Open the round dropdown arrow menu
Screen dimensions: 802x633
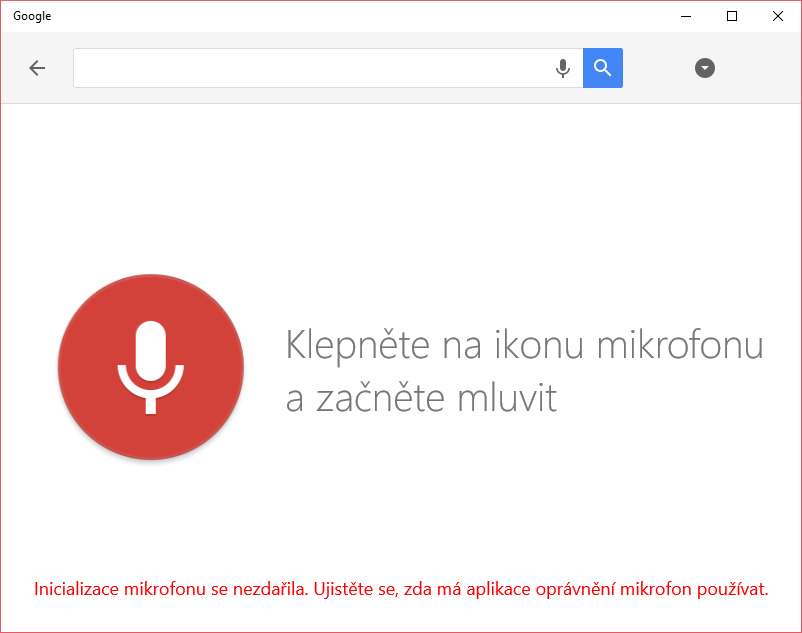pyautogui.click(x=704, y=68)
